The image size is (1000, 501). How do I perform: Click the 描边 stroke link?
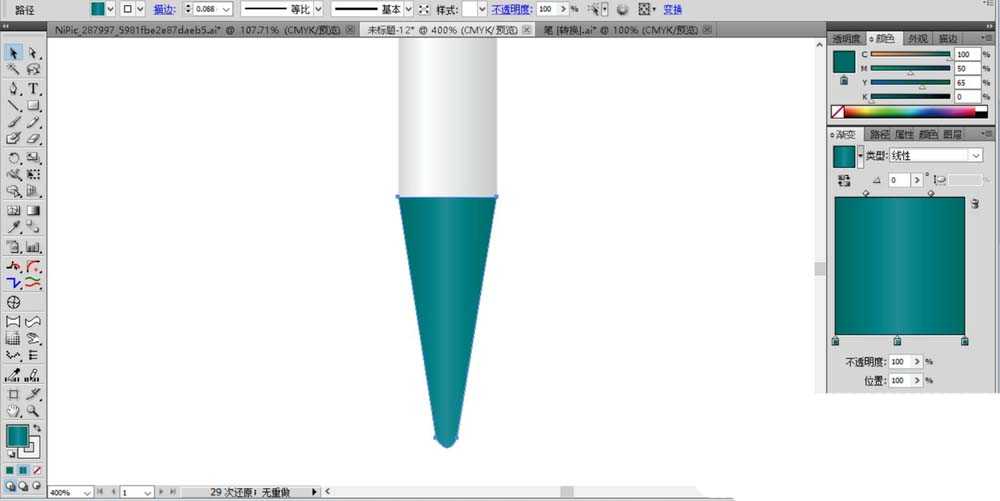165,10
